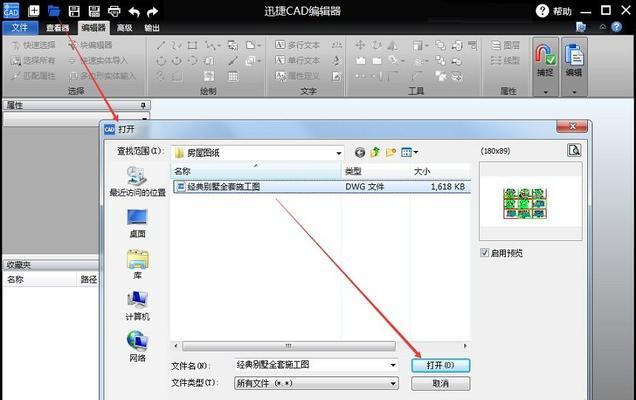Click the blue open folder icon
The width and height of the screenshot is (636, 400).
tap(54, 11)
